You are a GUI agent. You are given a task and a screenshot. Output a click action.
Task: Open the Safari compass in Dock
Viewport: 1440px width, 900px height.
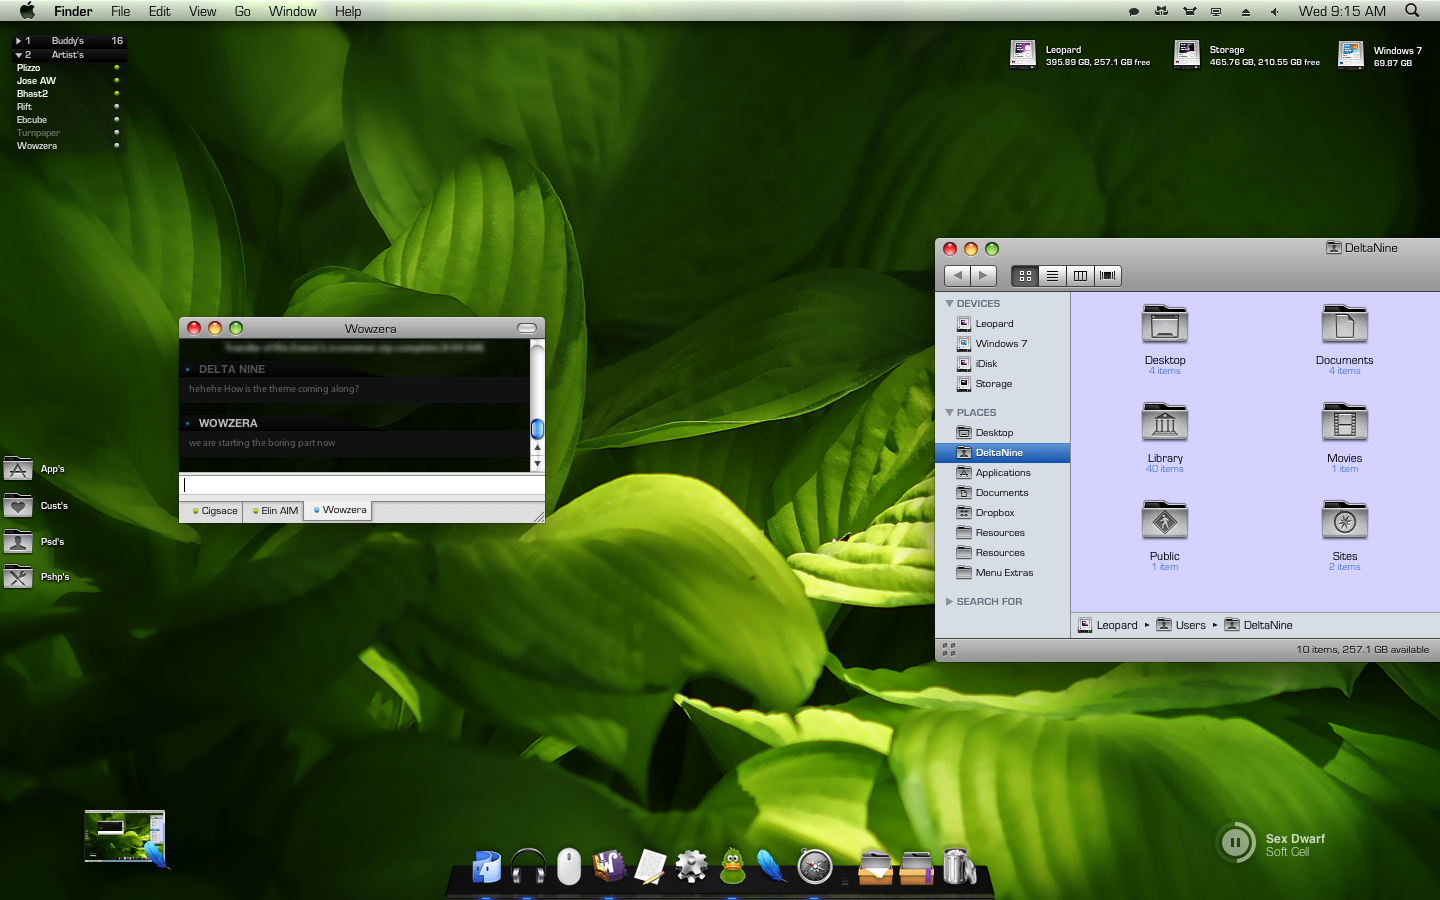click(x=815, y=866)
